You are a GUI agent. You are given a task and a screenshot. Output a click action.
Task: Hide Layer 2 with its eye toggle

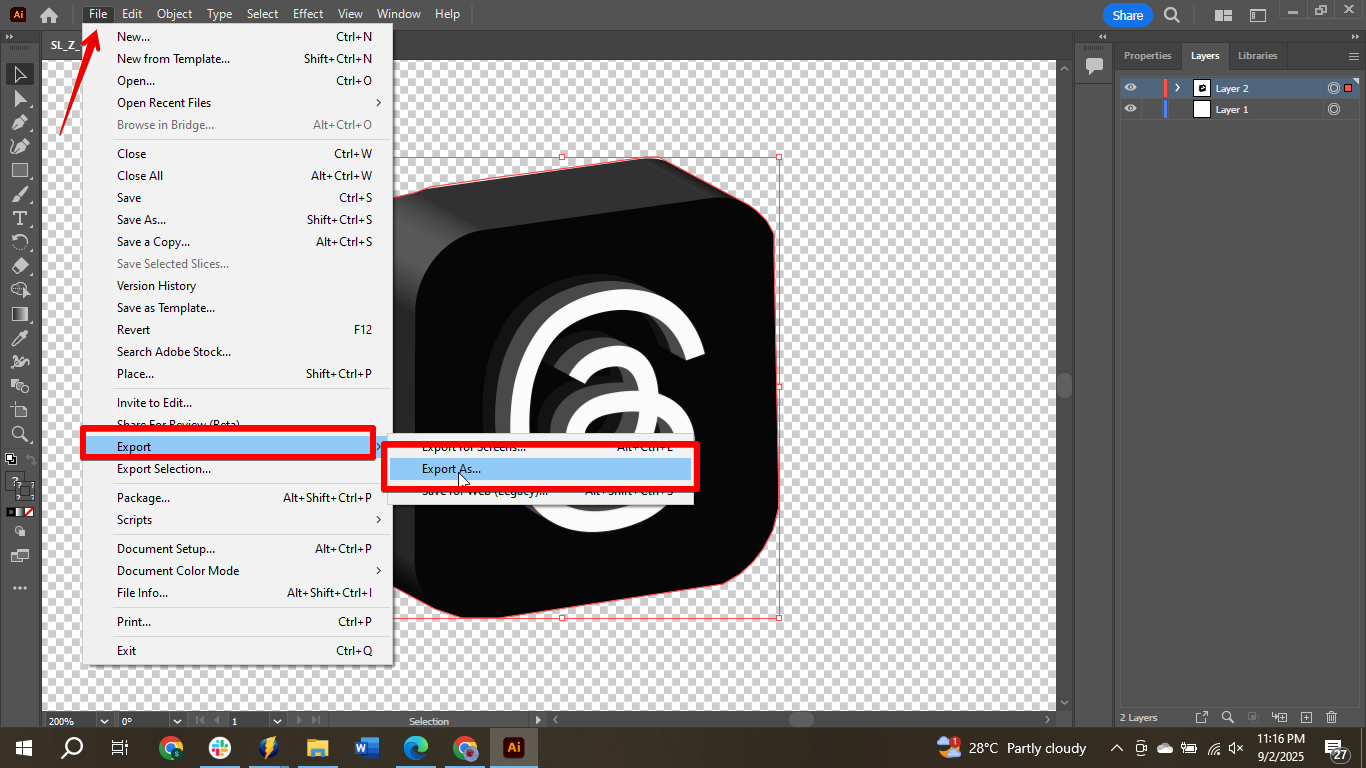(x=1130, y=87)
